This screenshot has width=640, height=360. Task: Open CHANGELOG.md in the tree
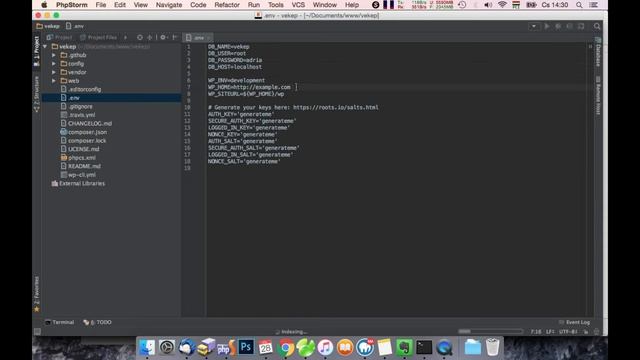tap(86, 123)
